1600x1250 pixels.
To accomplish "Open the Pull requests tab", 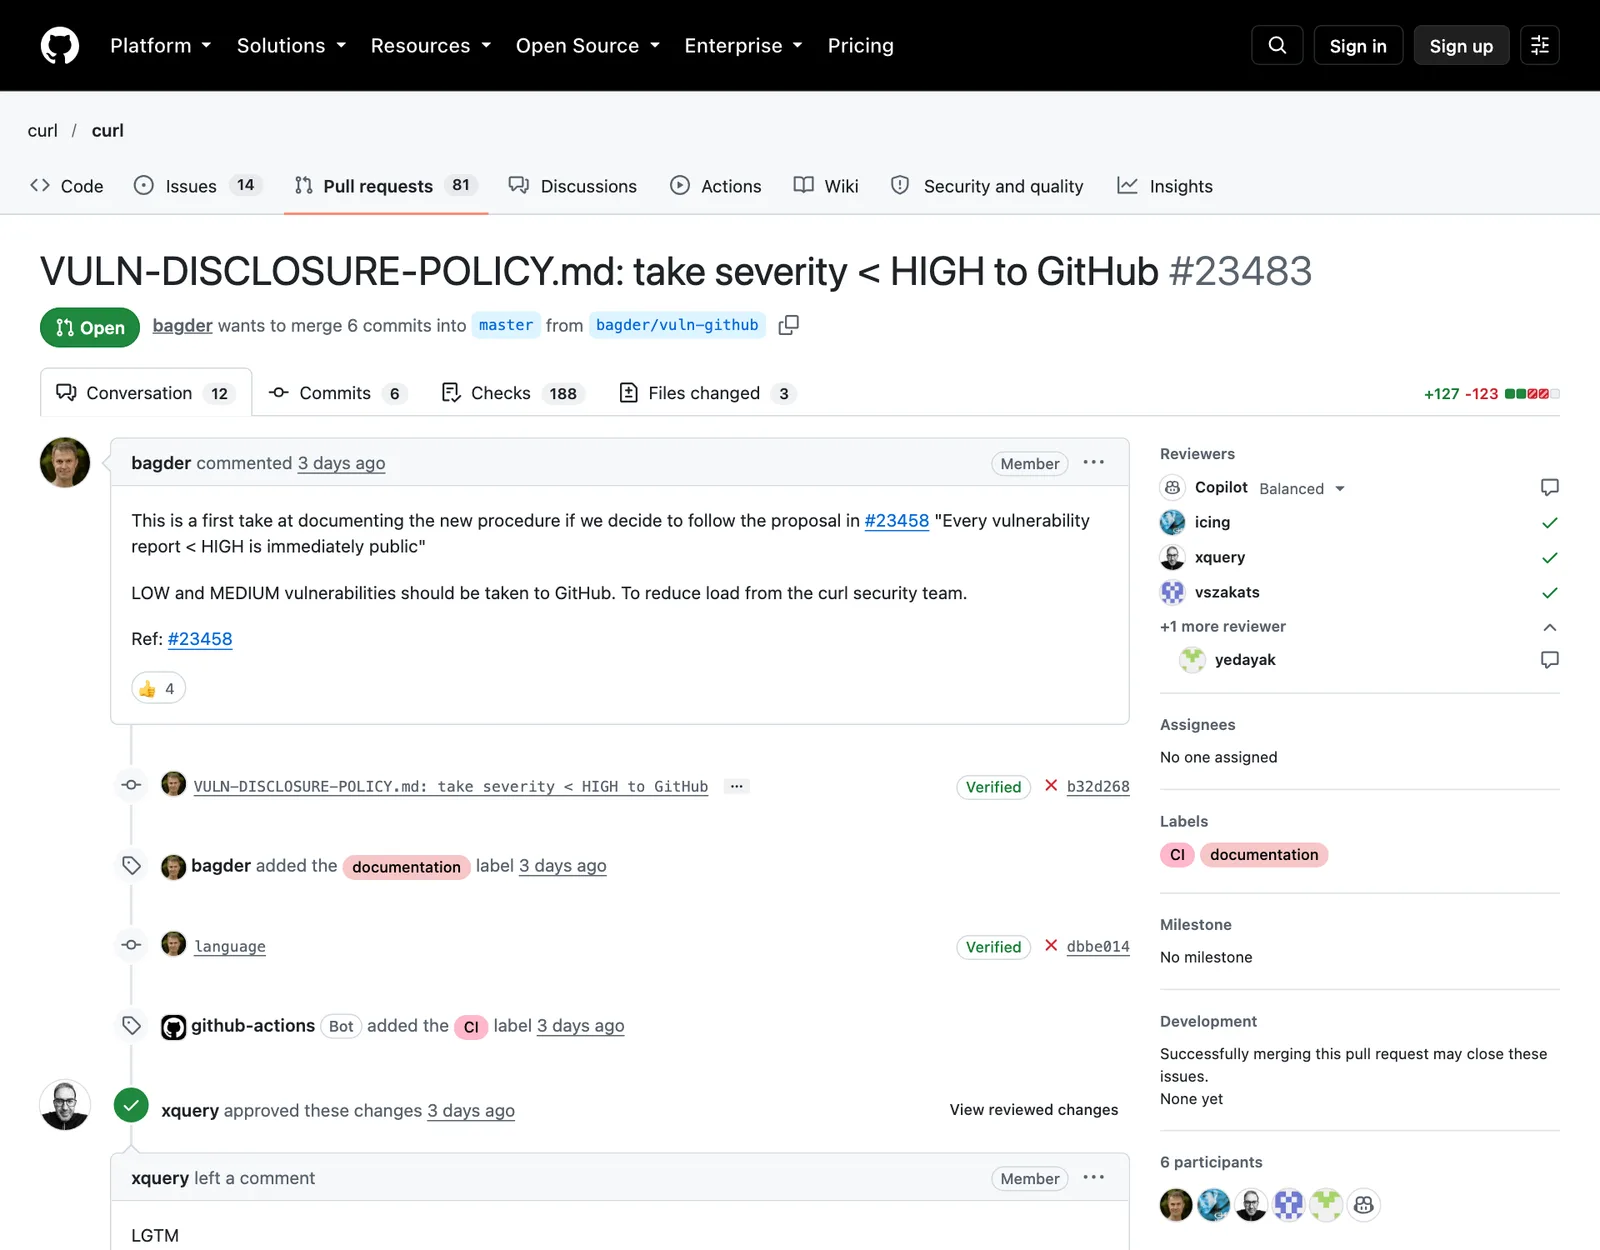I will (386, 186).
